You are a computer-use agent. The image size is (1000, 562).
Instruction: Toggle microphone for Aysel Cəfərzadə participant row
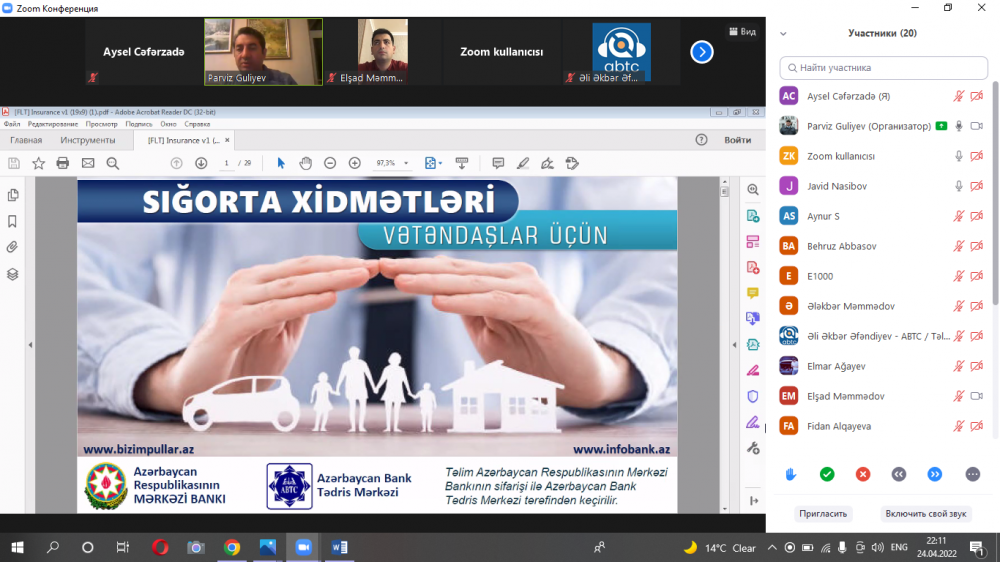tap(959, 96)
